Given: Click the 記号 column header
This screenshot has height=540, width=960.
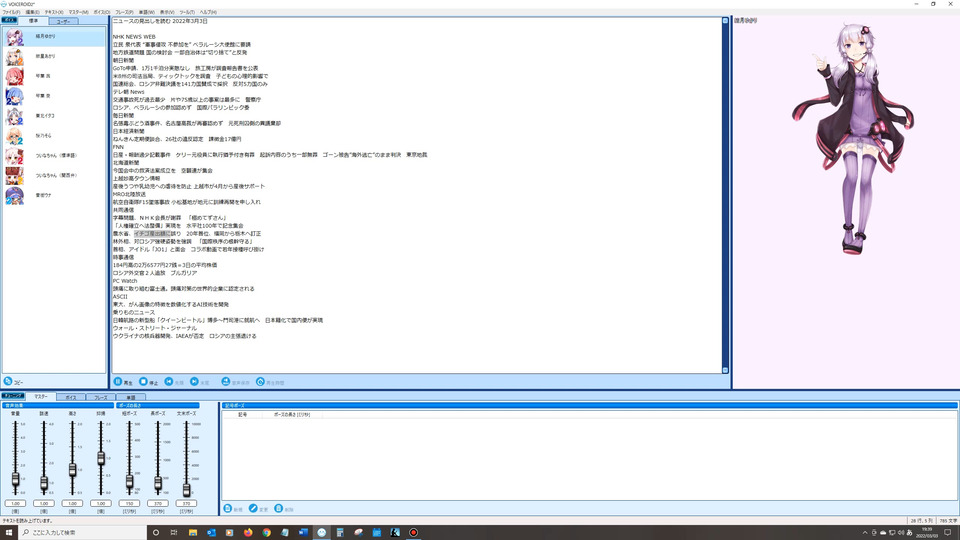Looking at the screenshot, I should tap(242, 414).
